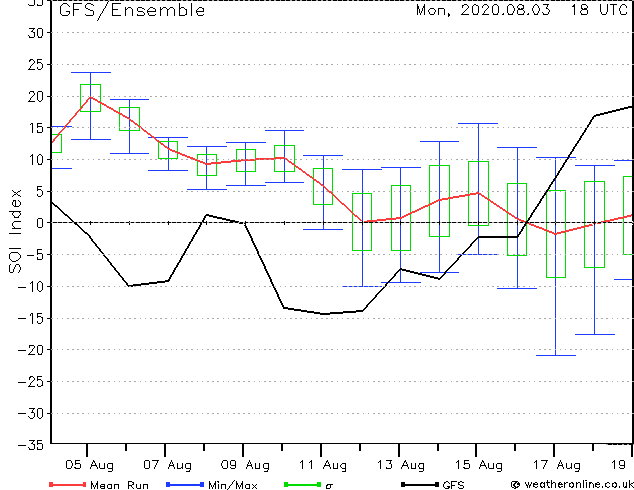Click the 'GFS' legend label
Screen dimensions: 634x490
click(x=453, y=485)
